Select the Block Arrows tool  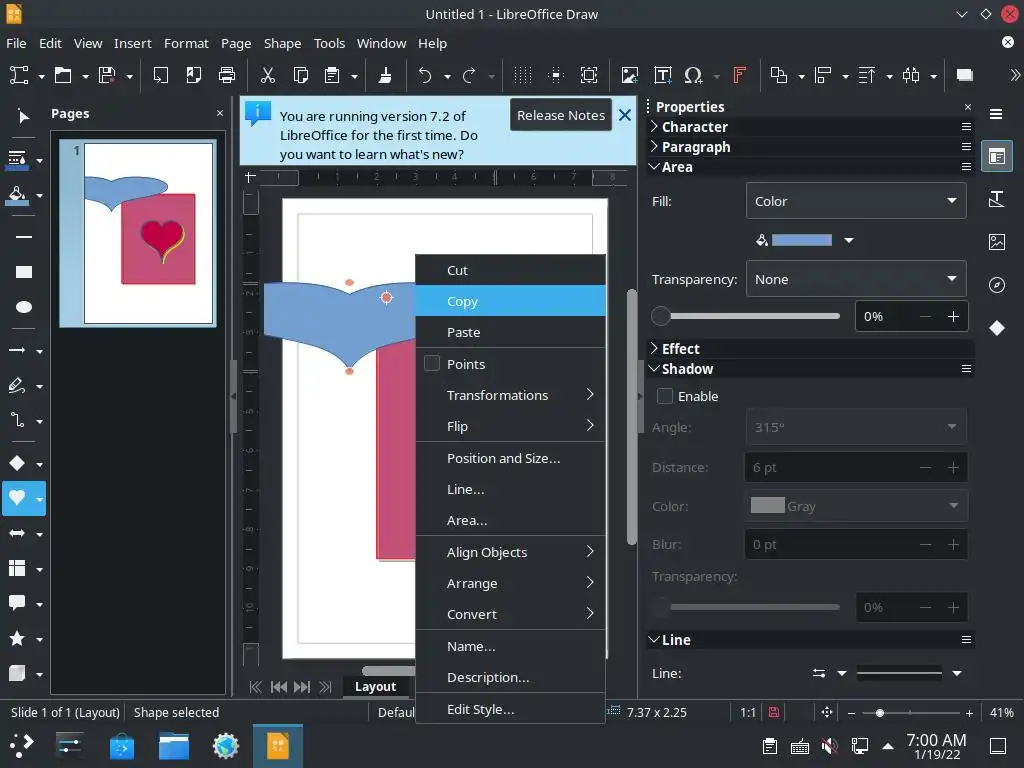coord(18,534)
